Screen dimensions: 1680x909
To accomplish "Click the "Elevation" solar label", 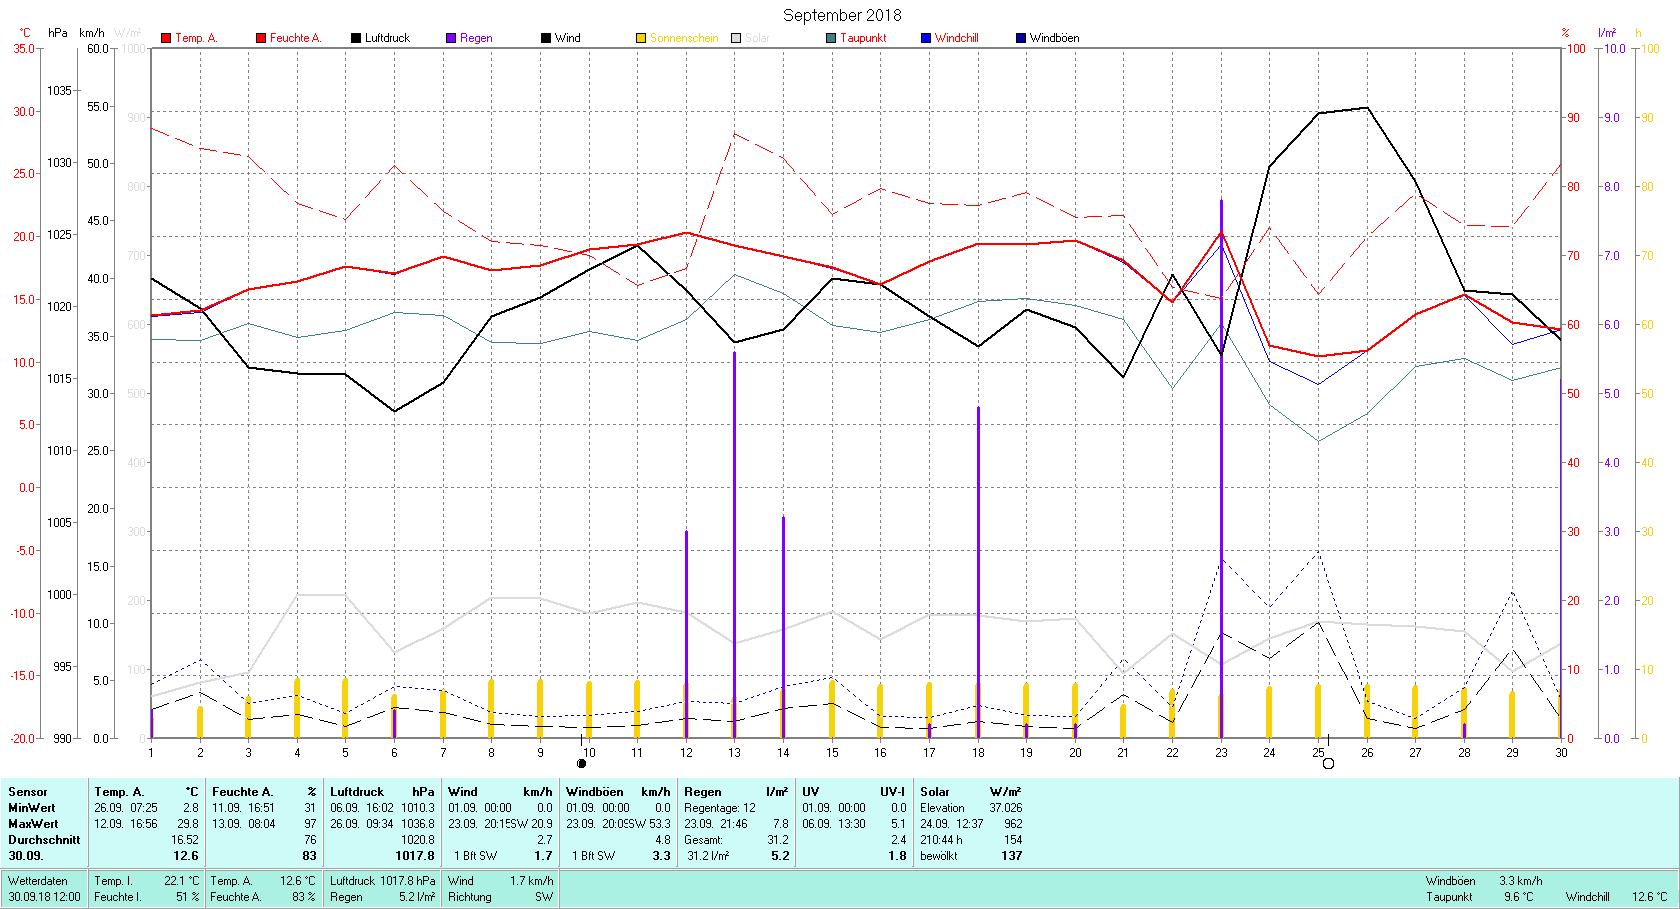I will coord(942,808).
